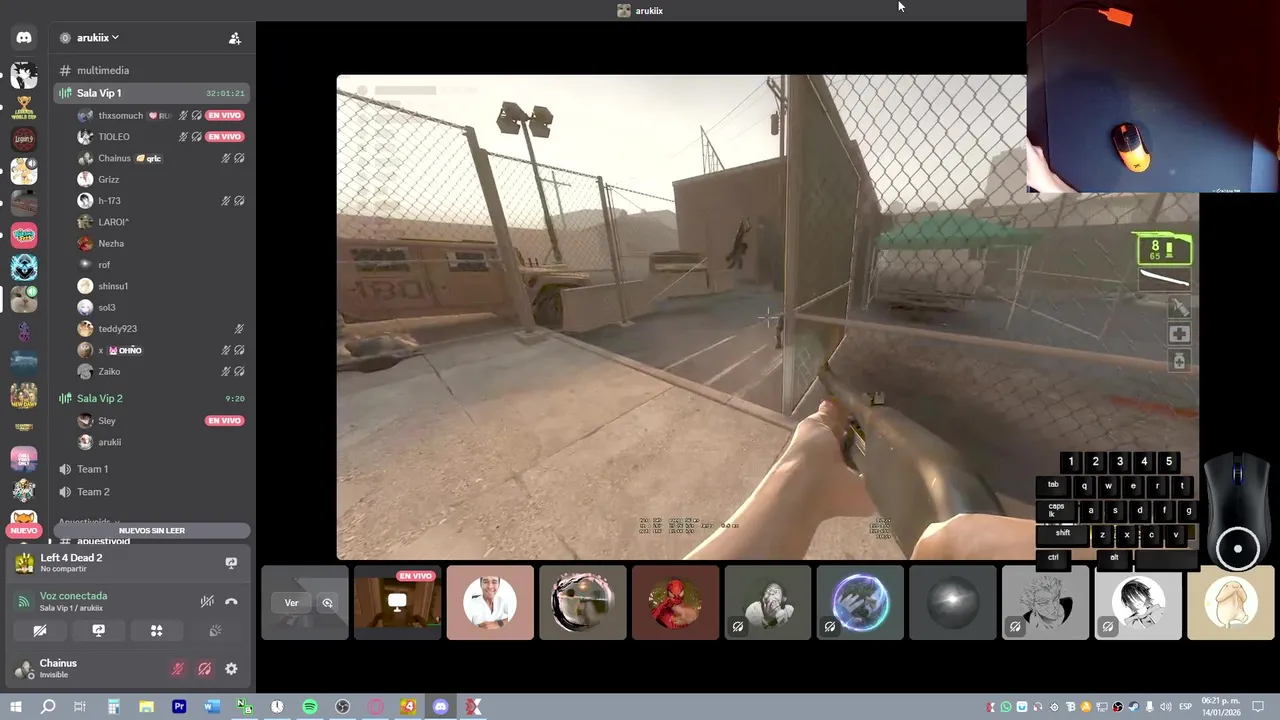Open Discord direct messages home icon
The image size is (1280, 720).
(x=24, y=38)
